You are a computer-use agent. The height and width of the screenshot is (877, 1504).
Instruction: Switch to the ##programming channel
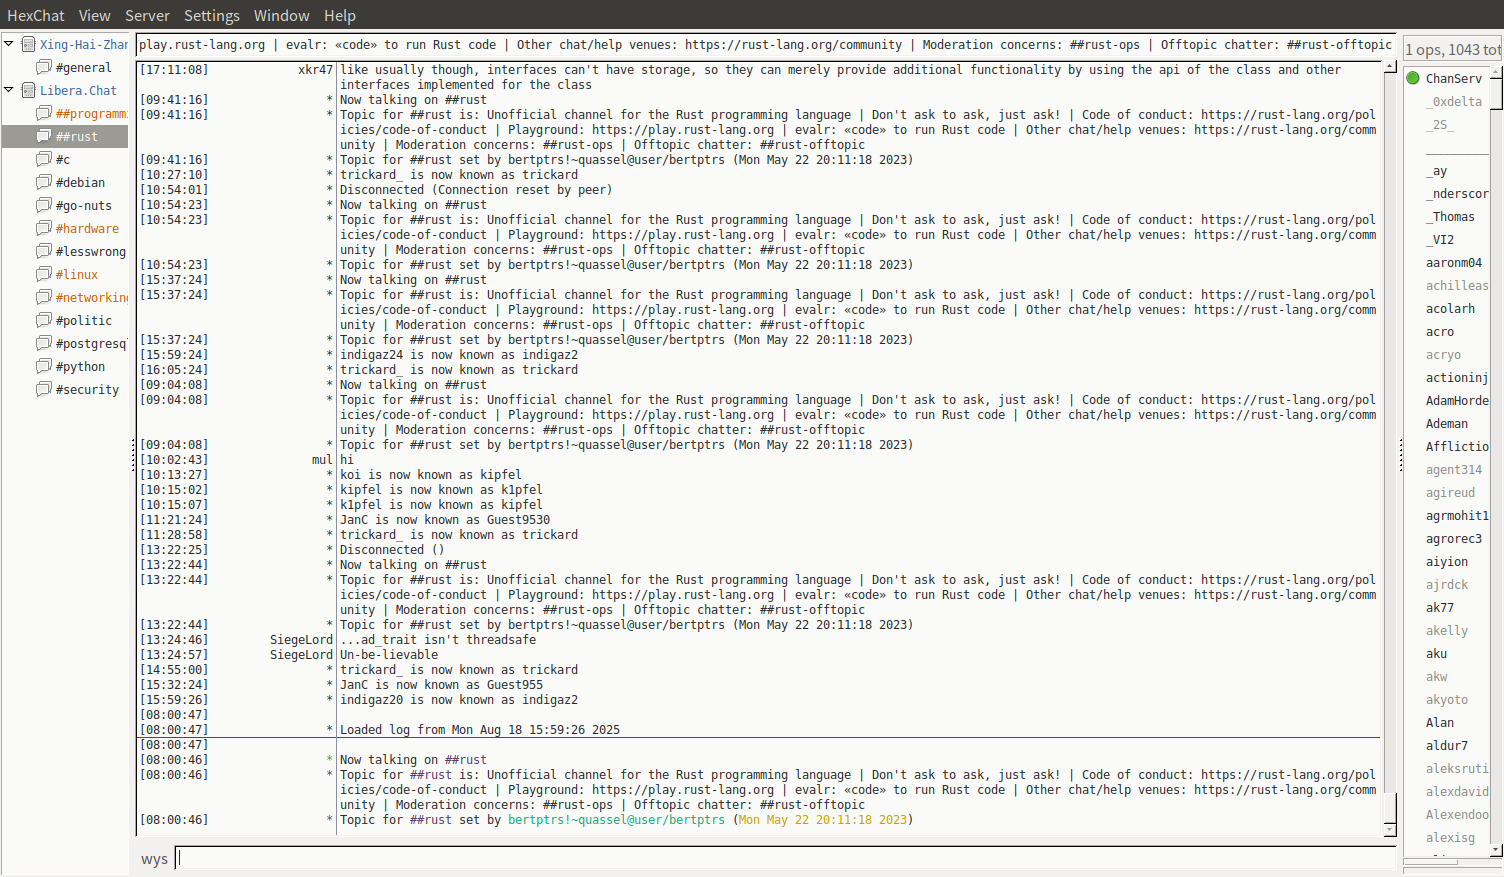pos(92,114)
